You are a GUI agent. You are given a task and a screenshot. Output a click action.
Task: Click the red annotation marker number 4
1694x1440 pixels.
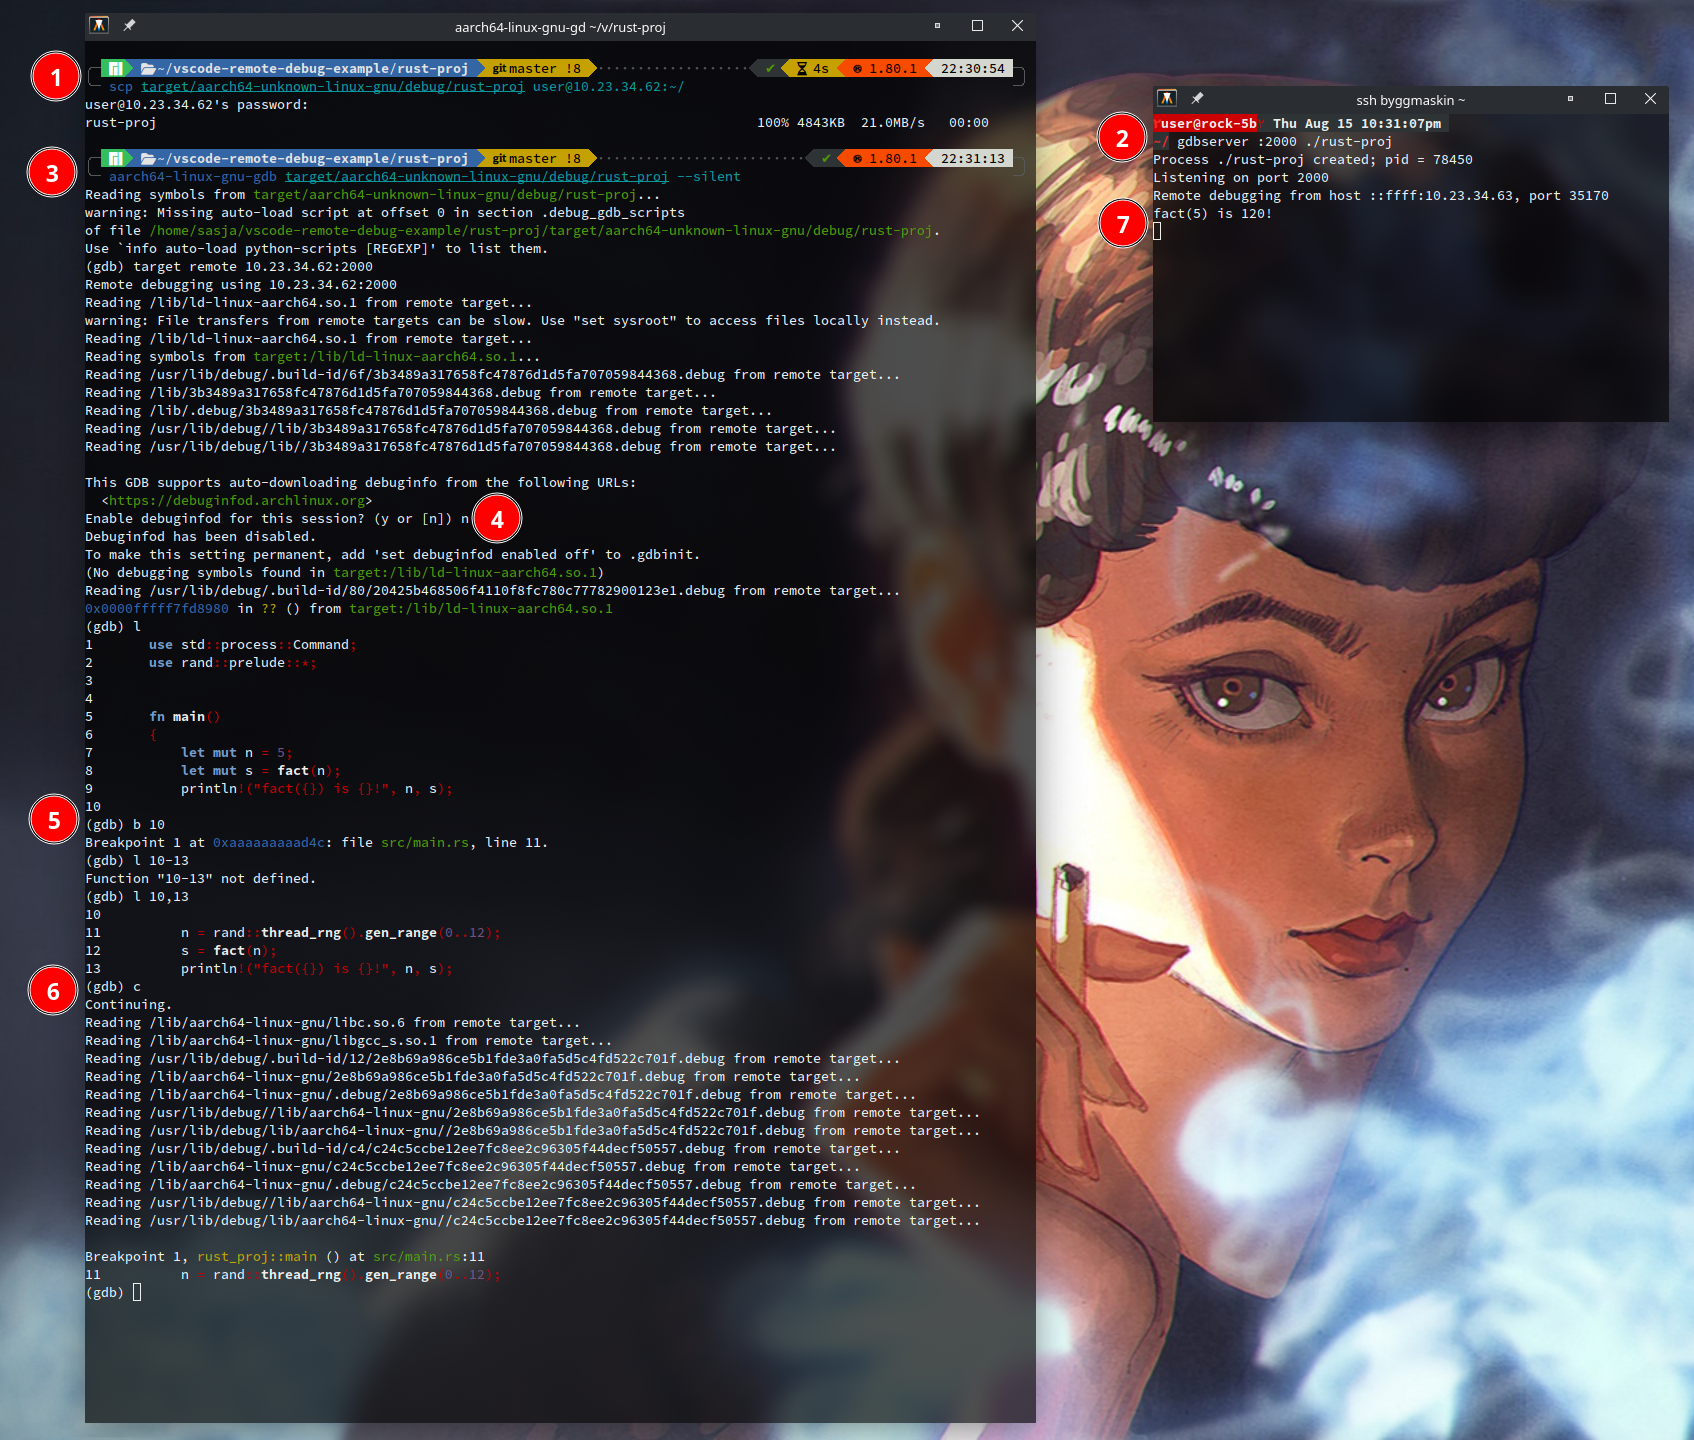coord(497,519)
